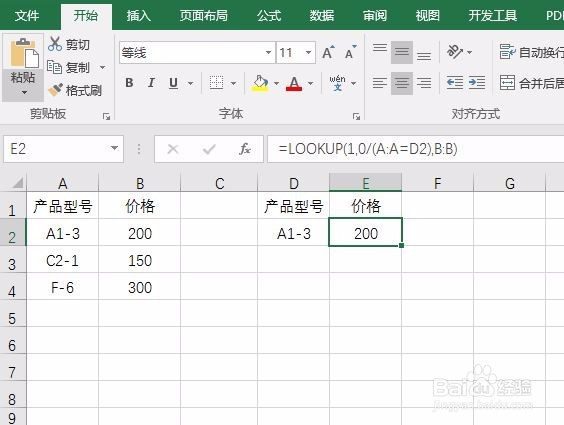The width and height of the screenshot is (564, 425).
Task: Click the phonetic guide wén icon
Action: pyautogui.click(x=337, y=83)
